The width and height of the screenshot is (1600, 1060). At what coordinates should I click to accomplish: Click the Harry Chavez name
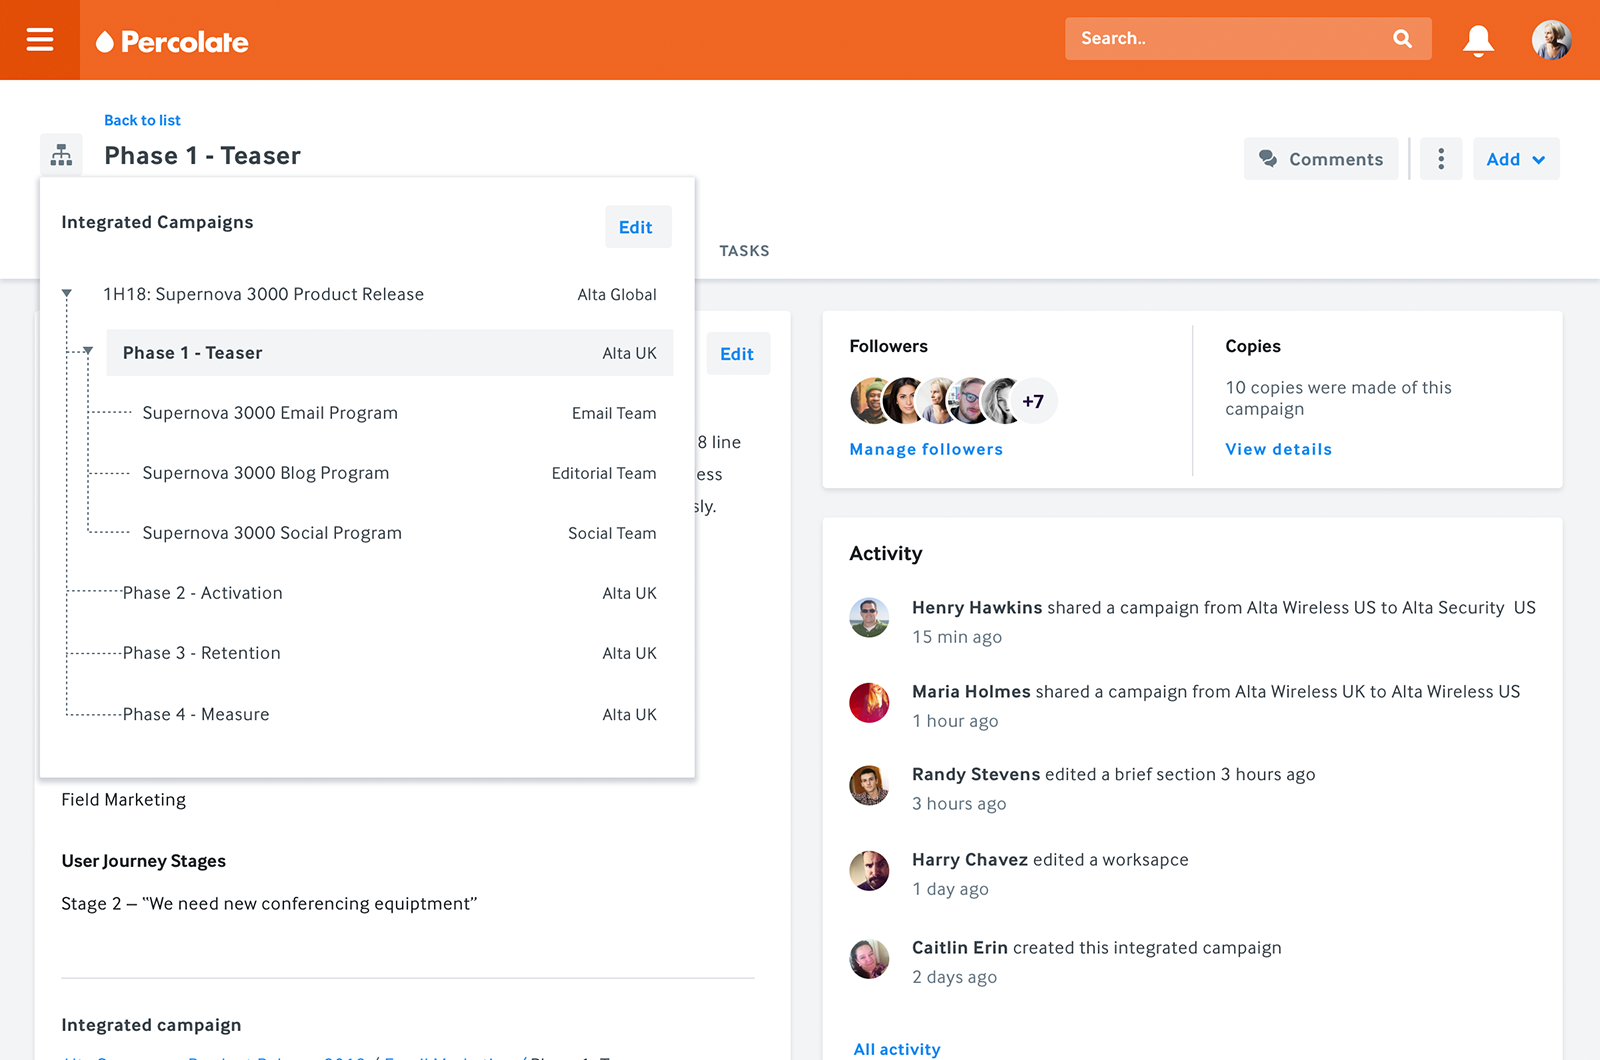[970, 859]
